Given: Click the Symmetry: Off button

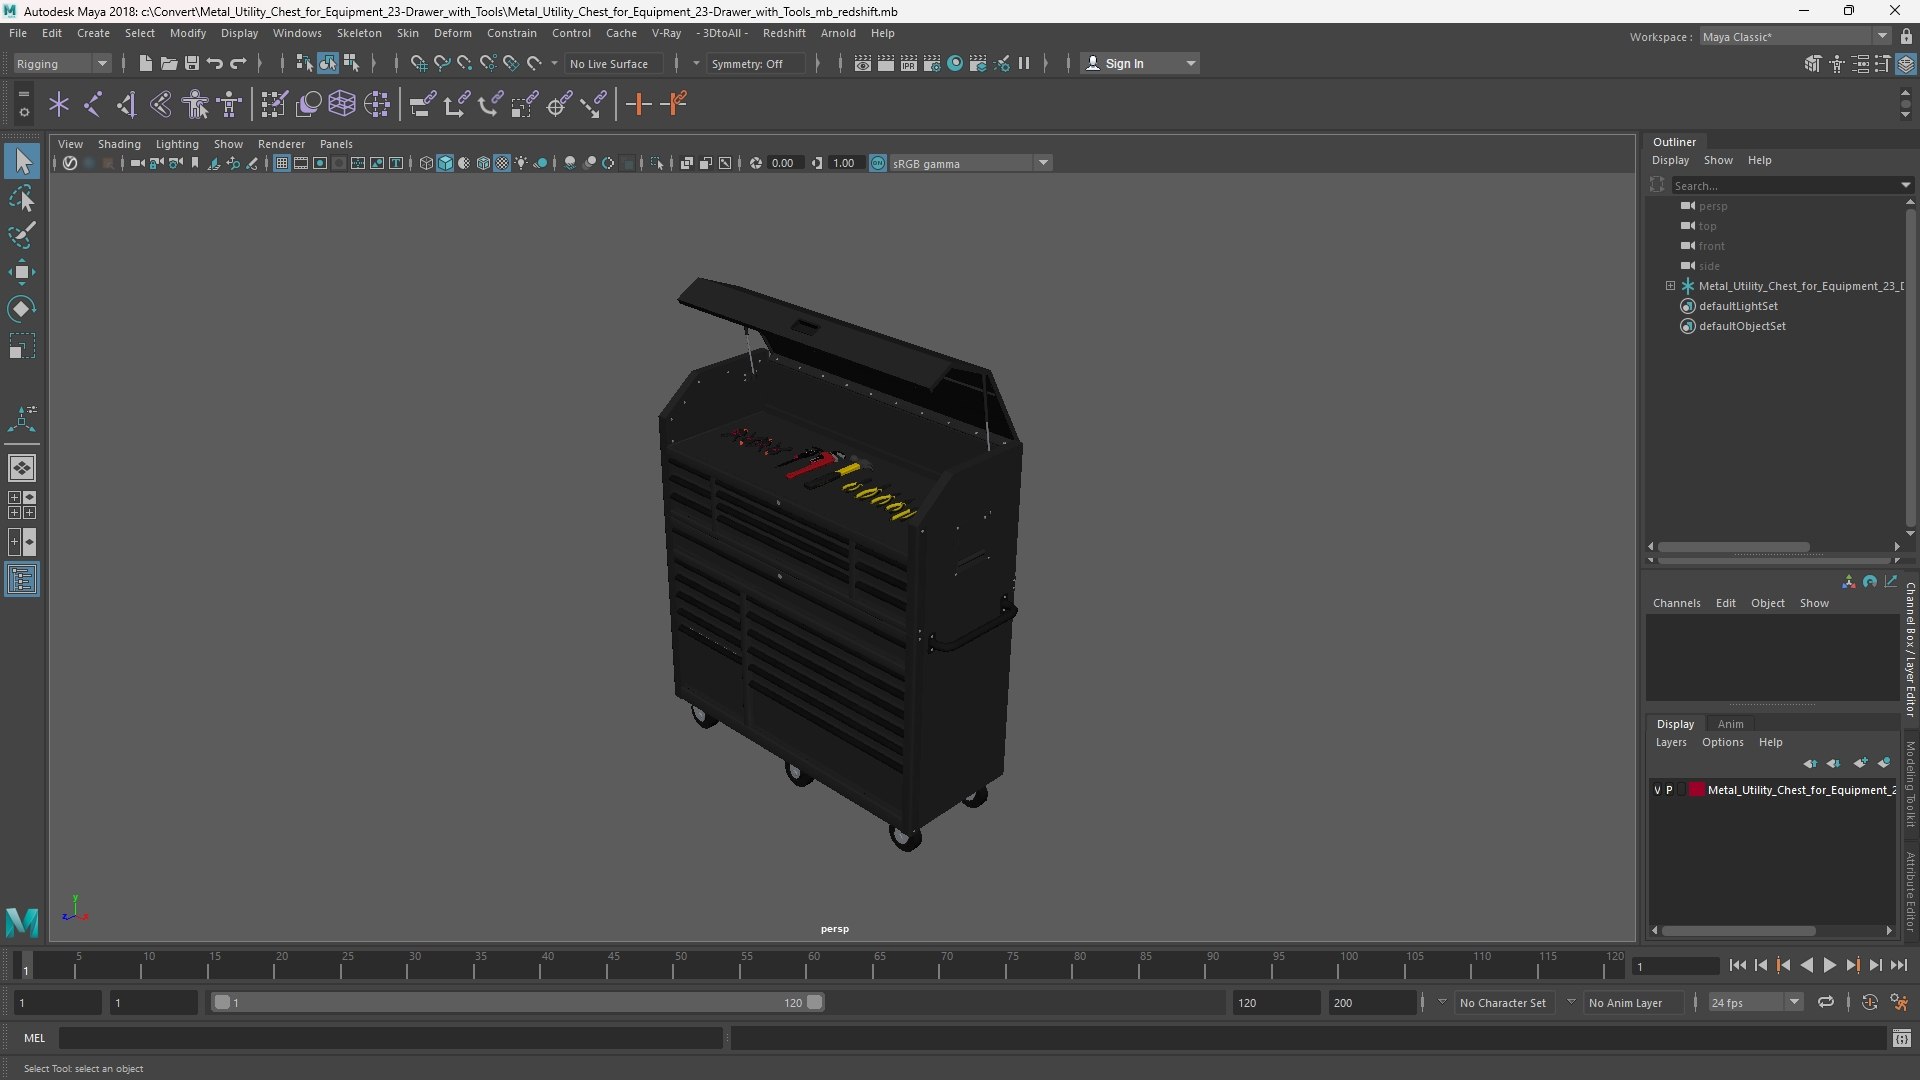Looking at the screenshot, I should 757,63.
